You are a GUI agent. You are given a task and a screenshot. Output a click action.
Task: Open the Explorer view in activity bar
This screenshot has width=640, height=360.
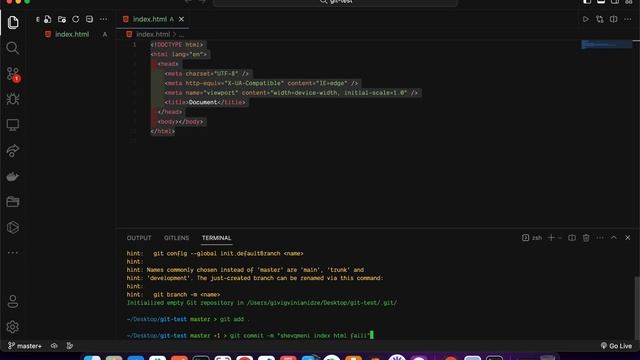coord(13,22)
